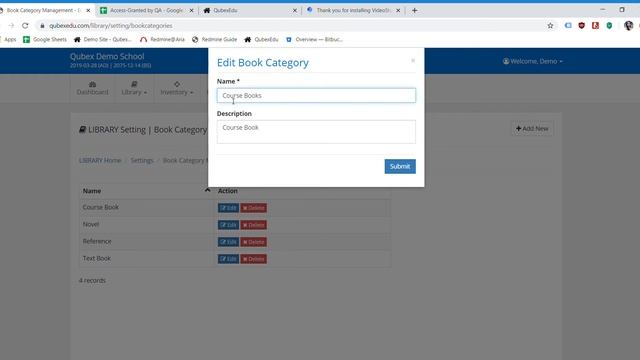Viewport: 640px width, 360px height.
Task: Select the Text Book name cell
Action: [148, 258]
